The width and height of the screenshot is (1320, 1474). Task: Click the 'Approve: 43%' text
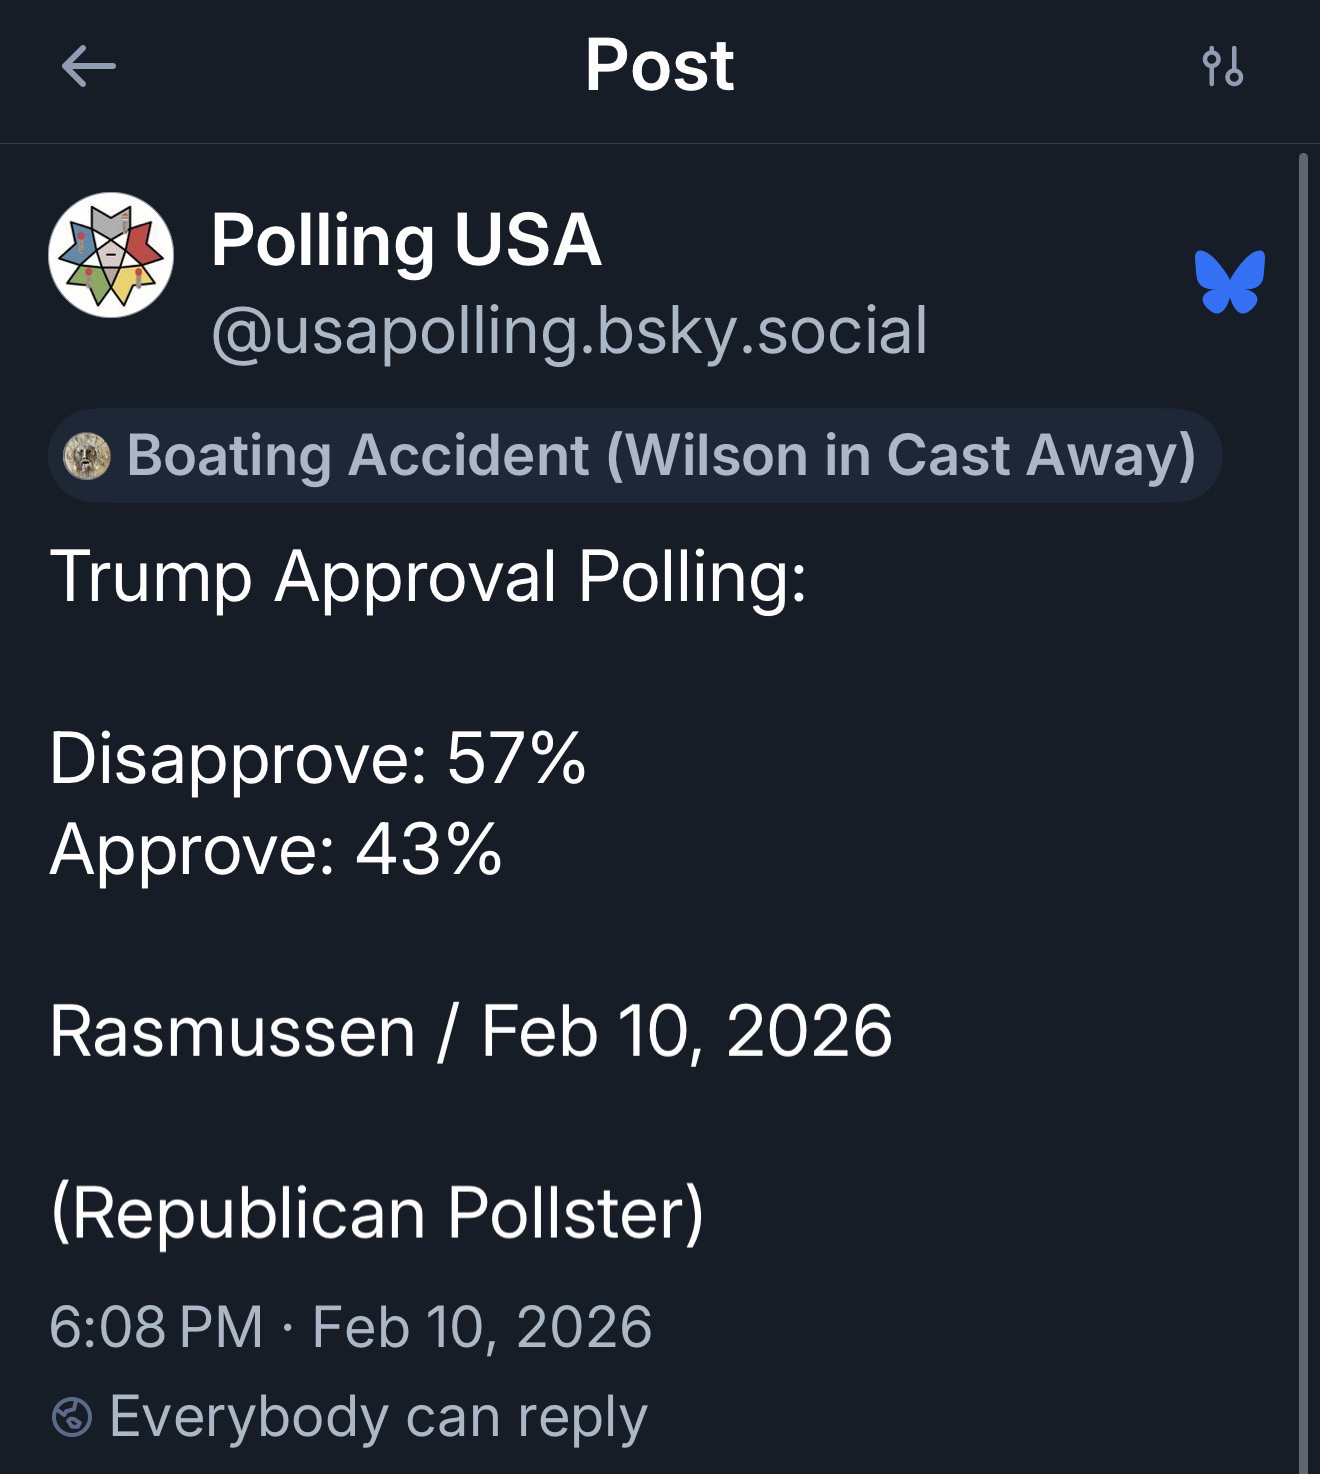pyautogui.click(x=275, y=849)
